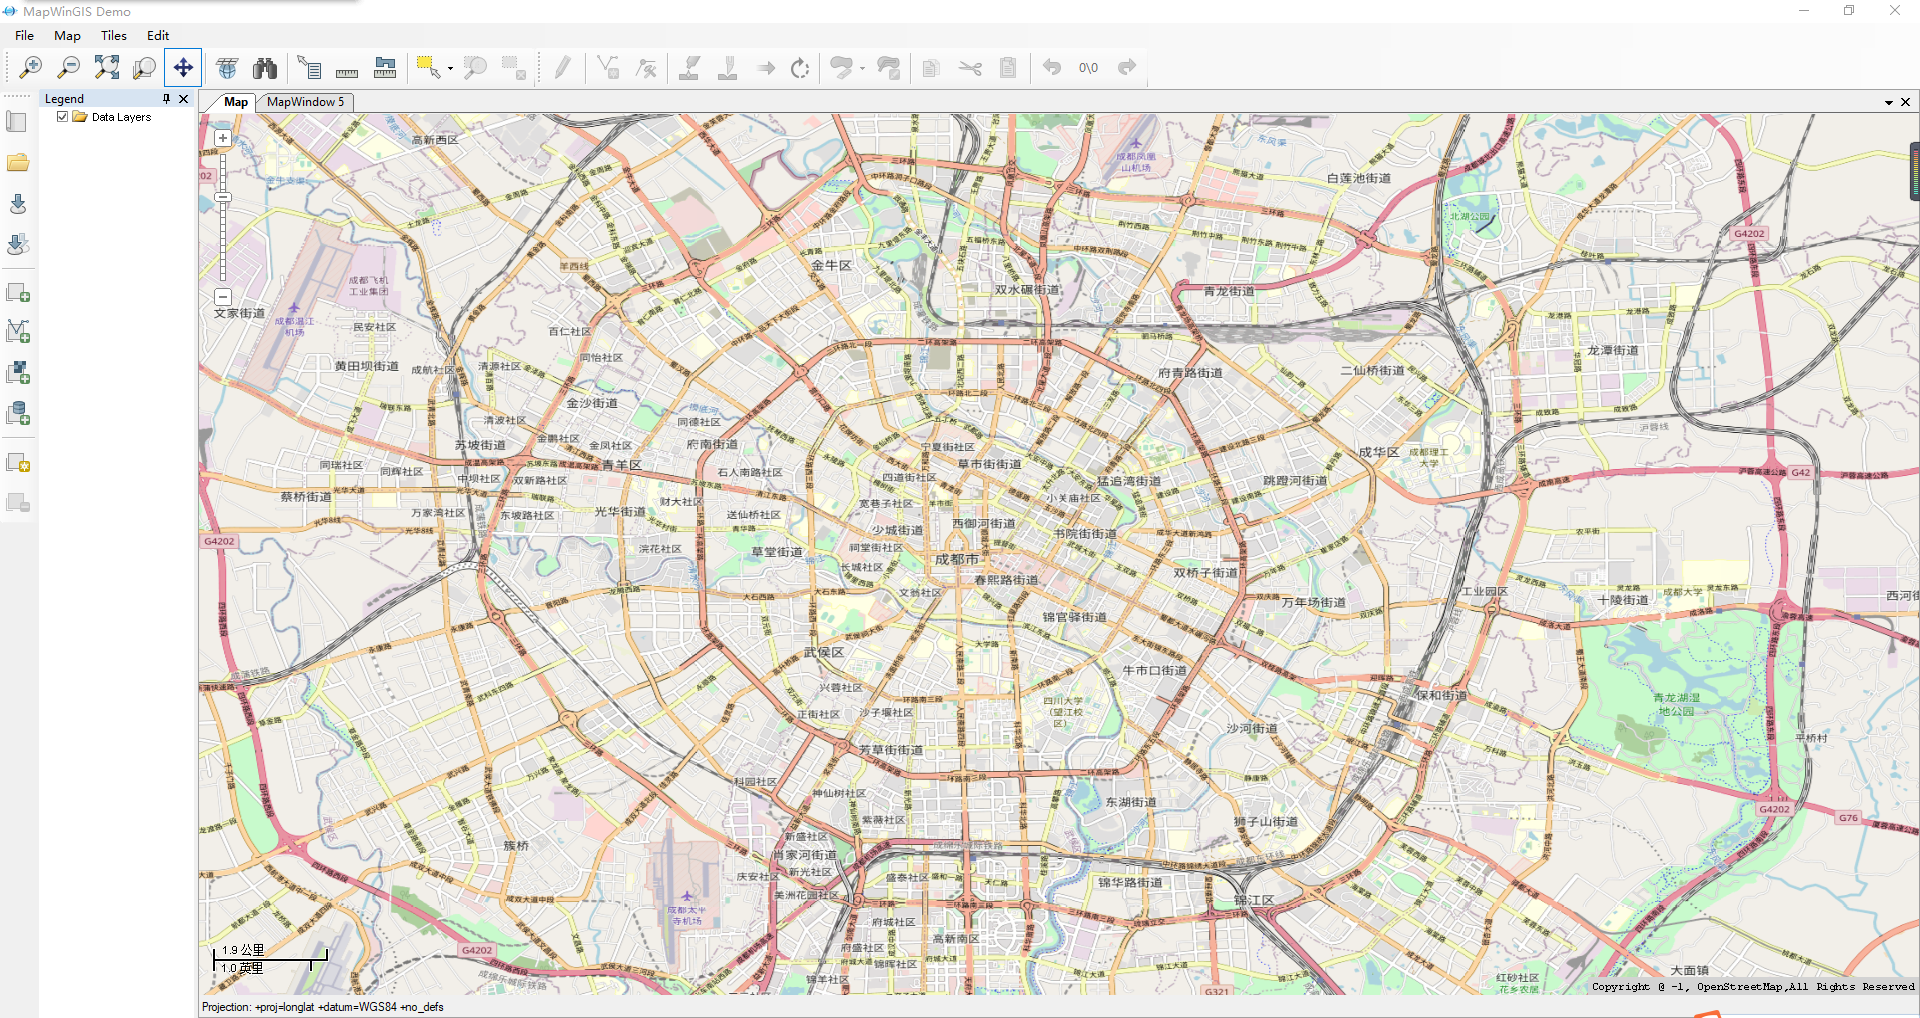Close the active map document tab
This screenshot has width=1920, height=1018.
[x=1905, y=102]
